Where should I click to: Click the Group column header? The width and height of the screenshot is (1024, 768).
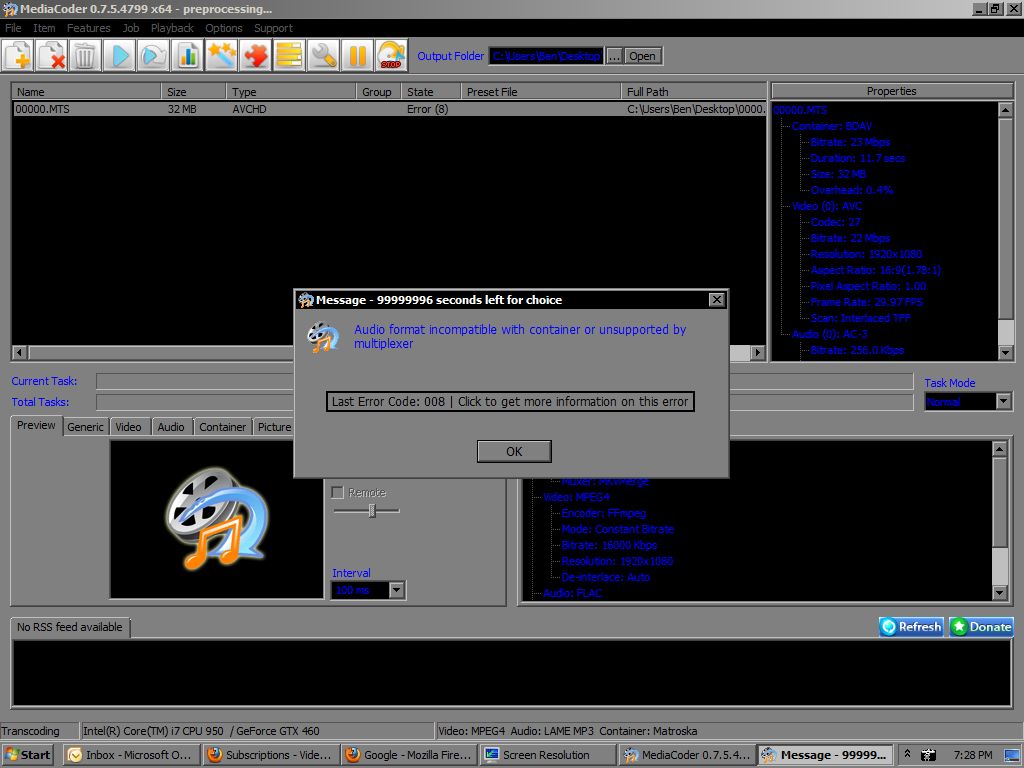[x=378, y=92]
